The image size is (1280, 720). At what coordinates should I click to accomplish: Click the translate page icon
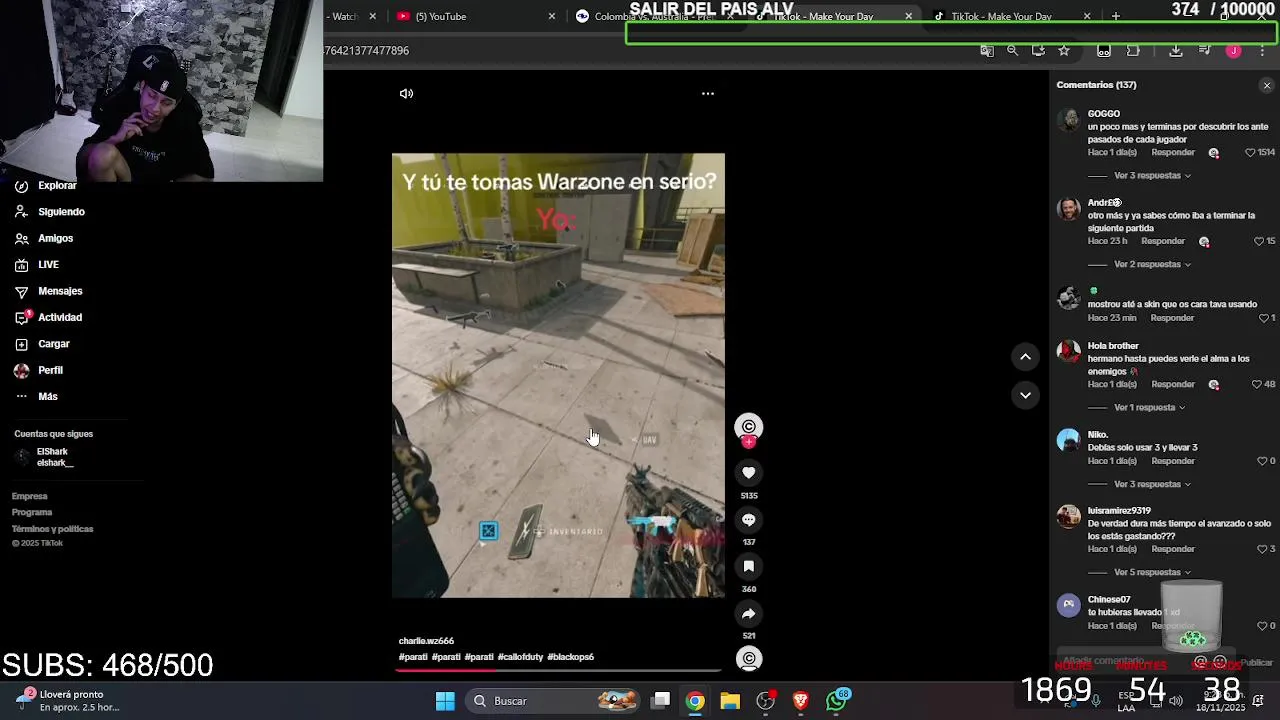[987, 50]
